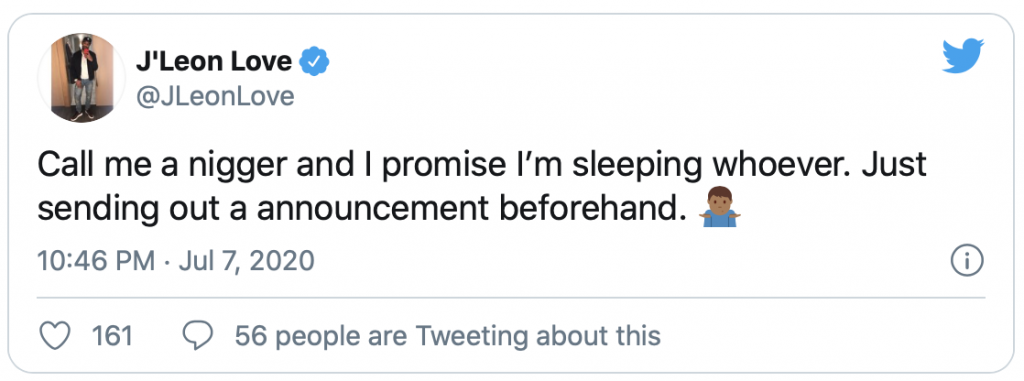Click the reply speech bubble icon
The image size is (1024, 381).
coord(198,336)
